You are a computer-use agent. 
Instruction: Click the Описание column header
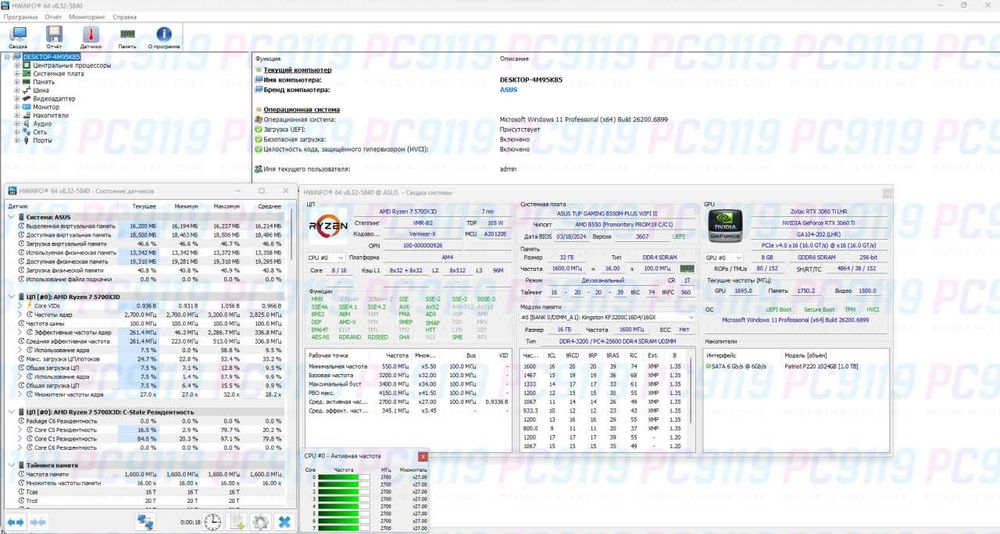(514, 58)
